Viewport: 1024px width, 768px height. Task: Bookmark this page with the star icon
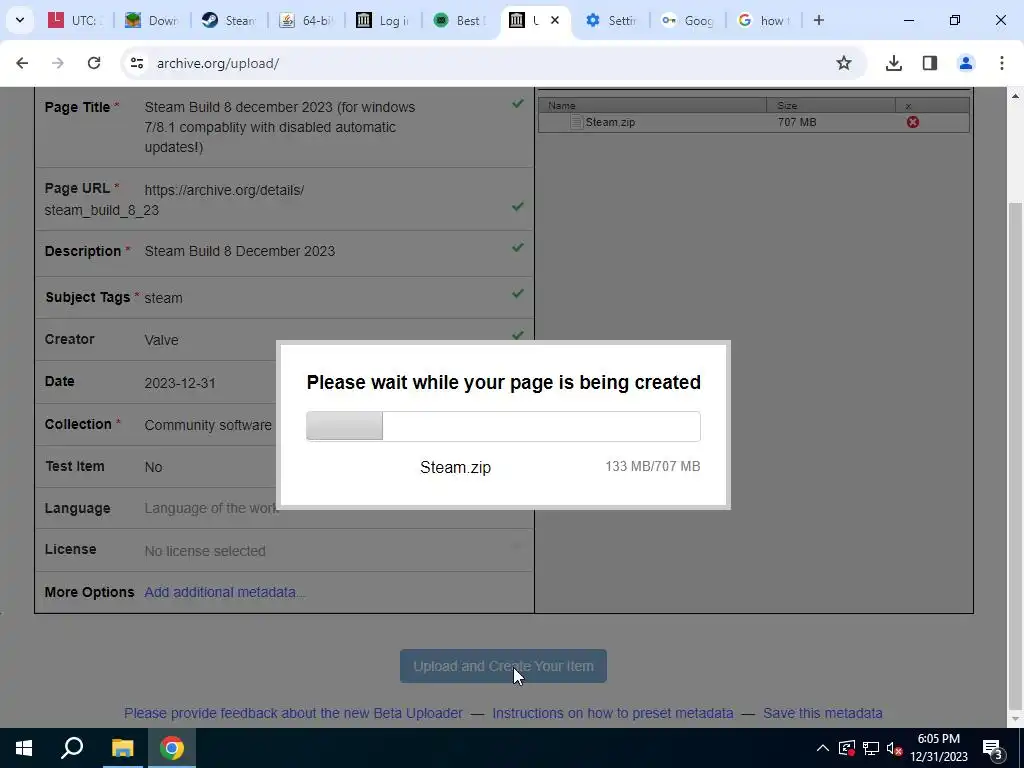click(844, 63)
